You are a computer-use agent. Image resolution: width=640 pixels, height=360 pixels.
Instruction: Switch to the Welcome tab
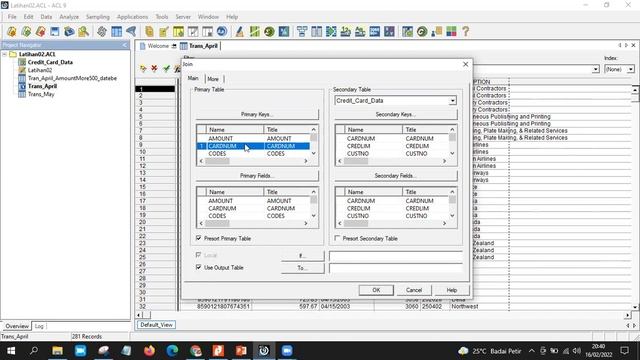[x=158, y=46]
